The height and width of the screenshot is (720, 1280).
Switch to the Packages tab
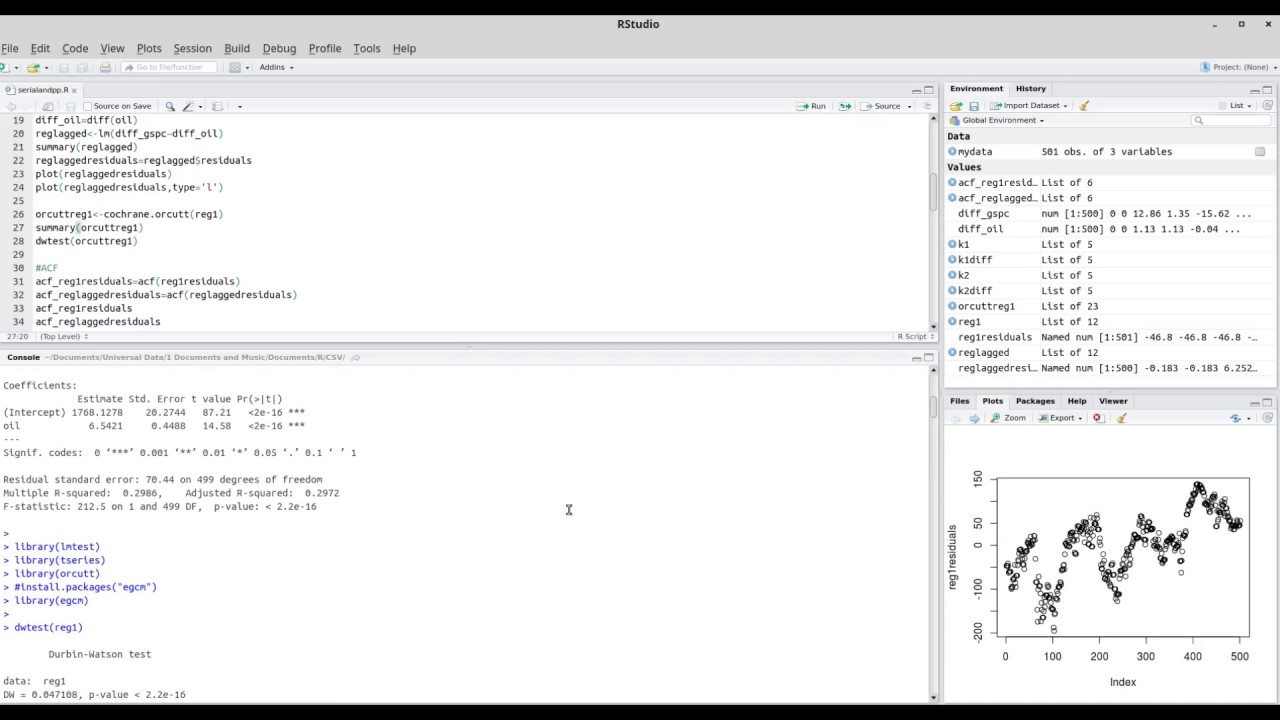click(1035, 401)
